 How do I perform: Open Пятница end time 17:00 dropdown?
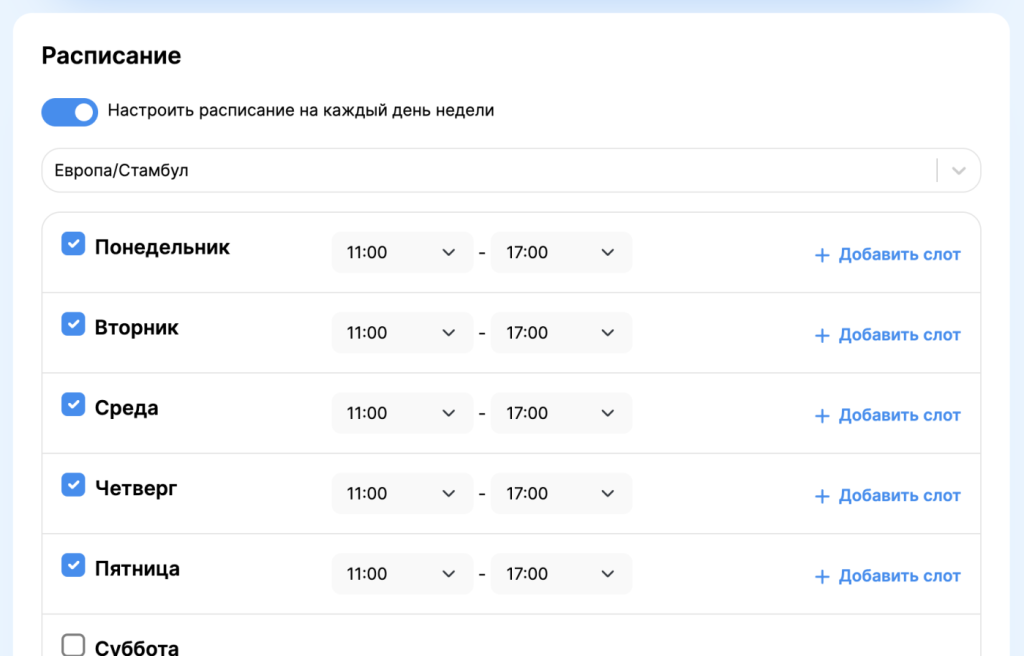(x=561, y=574)
